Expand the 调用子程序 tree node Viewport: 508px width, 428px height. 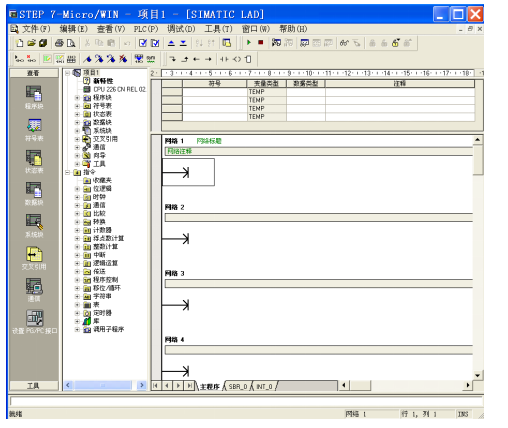pyautogui.click(x=77, y=330)
